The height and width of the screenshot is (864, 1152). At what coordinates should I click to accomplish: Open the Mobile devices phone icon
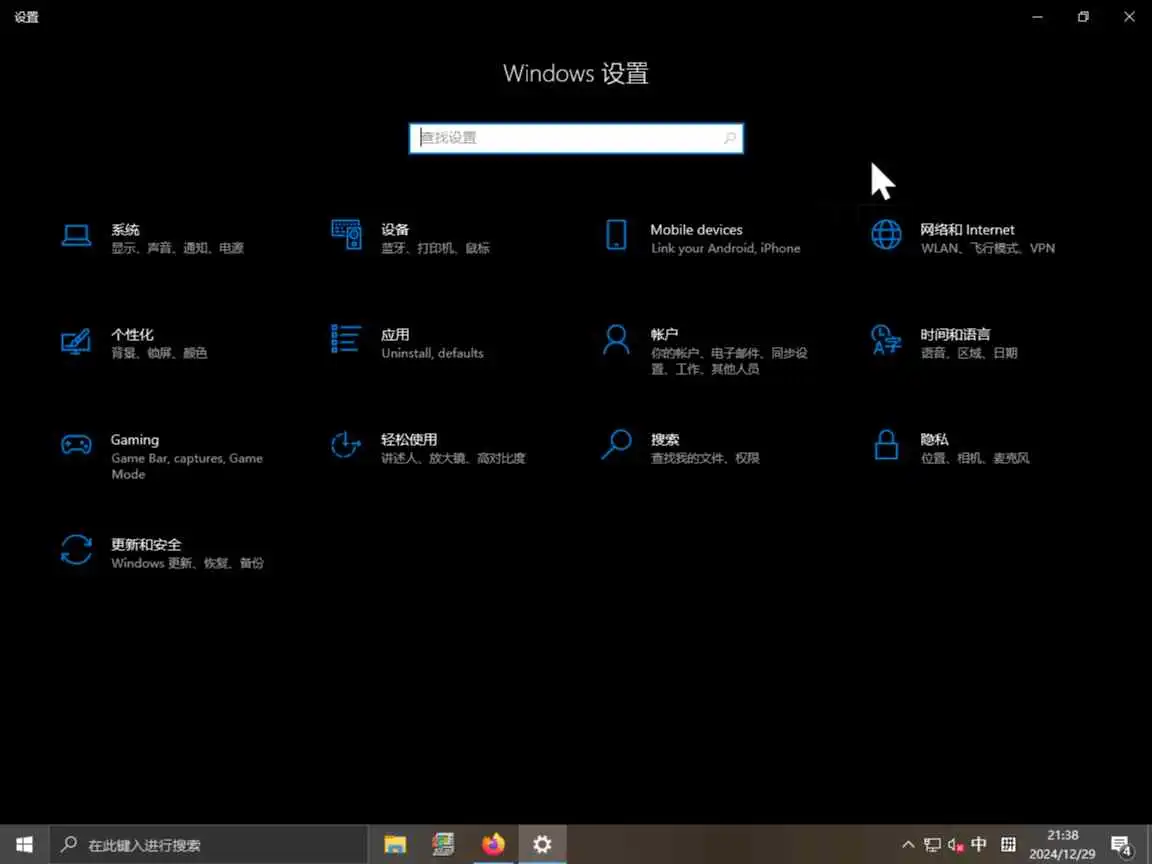tap(616, 235)
